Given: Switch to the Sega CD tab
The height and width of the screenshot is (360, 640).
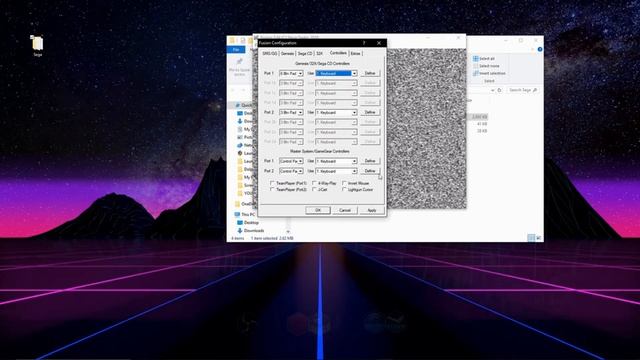Looking at the screenshot, I should coord(305,53).
